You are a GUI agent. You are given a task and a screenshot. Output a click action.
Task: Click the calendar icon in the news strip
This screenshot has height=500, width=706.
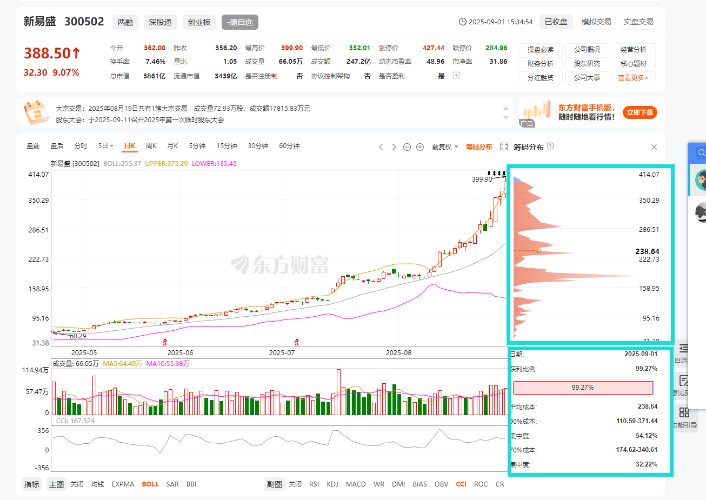coord(36,113)
